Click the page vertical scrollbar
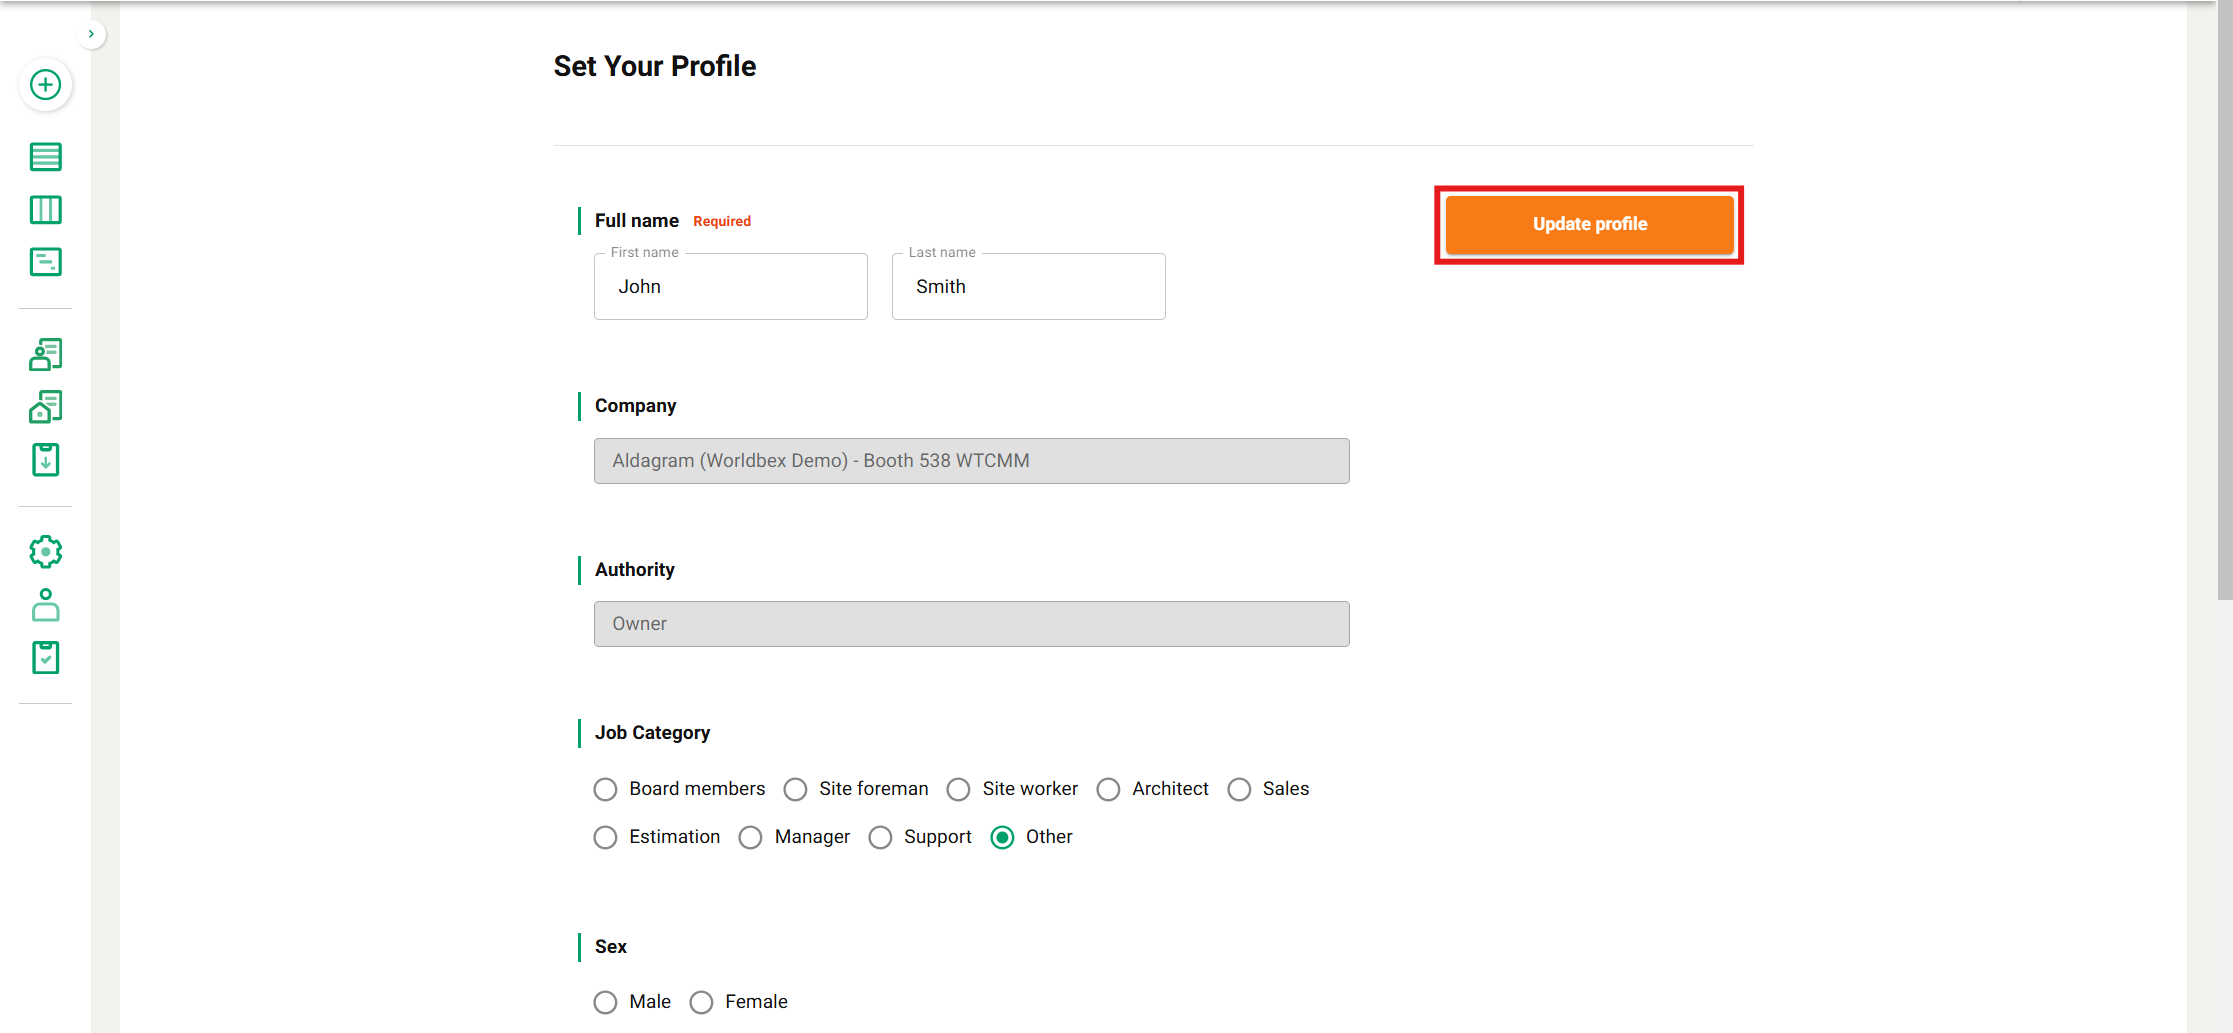This screenshot has width=2233, height=1033. (2224, 300)
